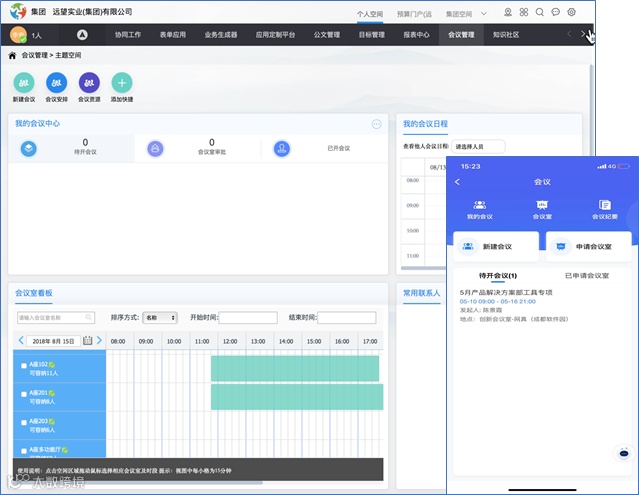Open the 会议安排 shortcut icon
This screenshot has height=495, width=639.
[57, 83]
